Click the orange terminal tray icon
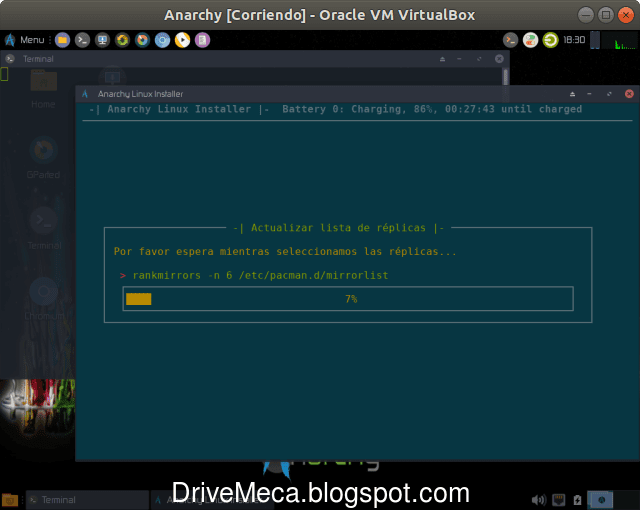This screenshot has height=510, width=640. click(x=510, y=40)
